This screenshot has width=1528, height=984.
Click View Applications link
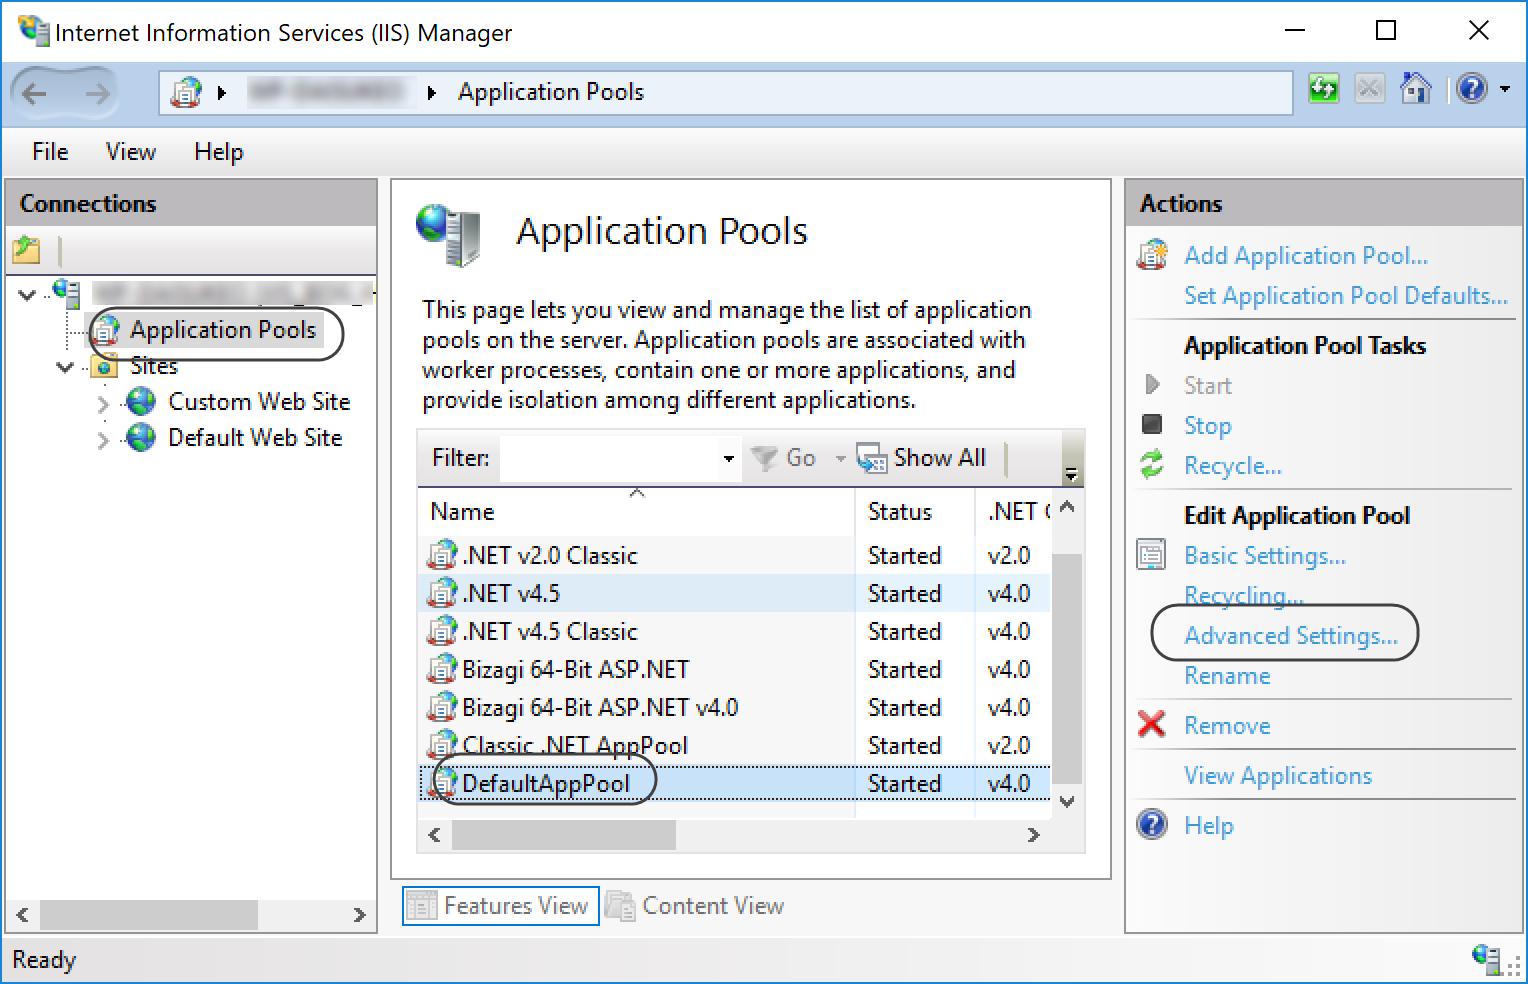[x=1278, y=776]
